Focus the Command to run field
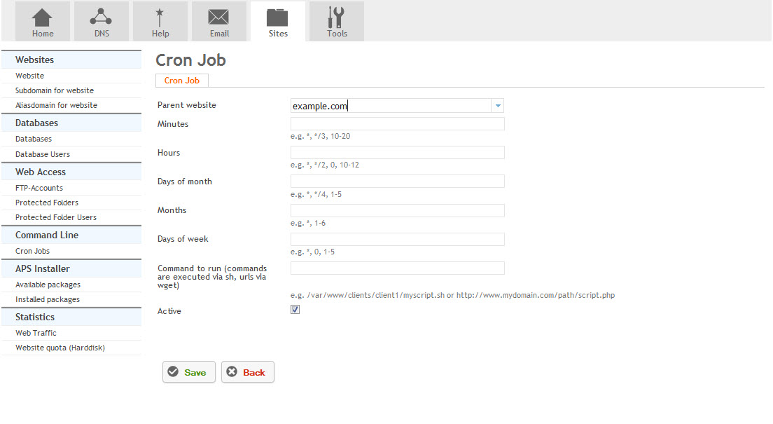This screenshot has height=424, width=773. click(397, 268)
